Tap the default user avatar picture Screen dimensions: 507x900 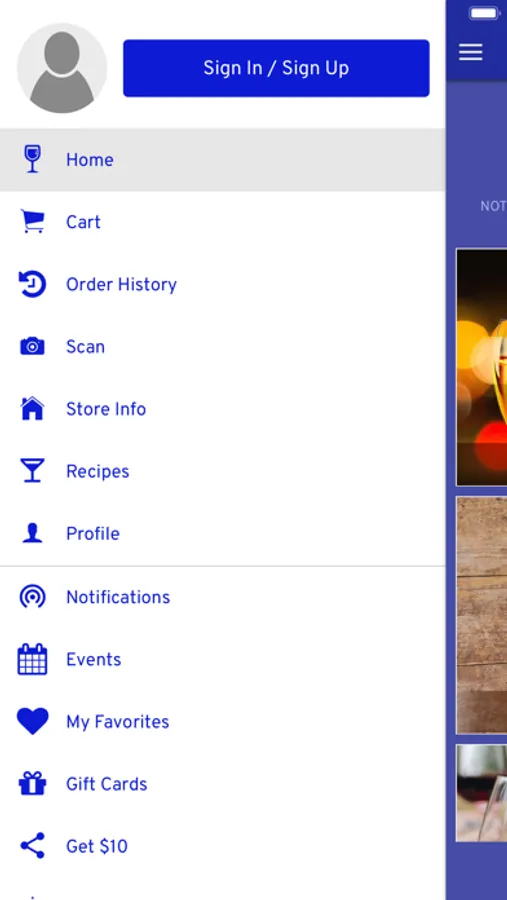pos(62,68)
